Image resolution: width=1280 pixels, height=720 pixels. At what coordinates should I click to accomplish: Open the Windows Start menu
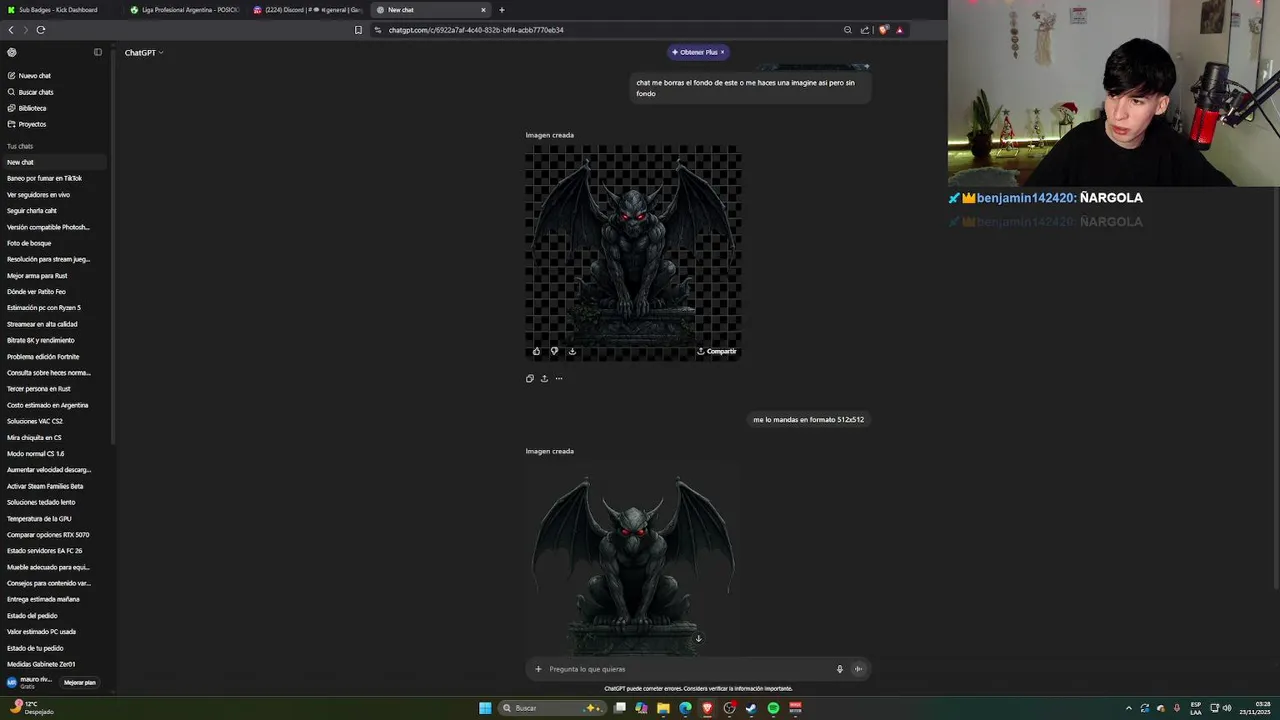(485, 708)
